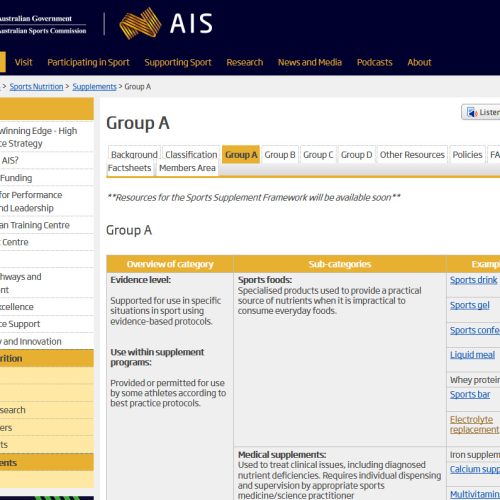Open the Visit menu item

click(23, 62)
